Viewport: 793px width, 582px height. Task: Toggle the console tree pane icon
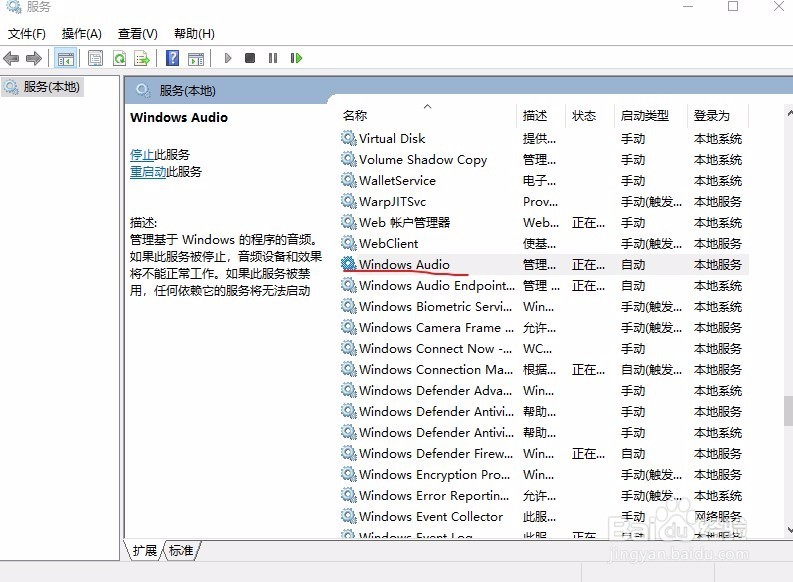tap(65, 59)
